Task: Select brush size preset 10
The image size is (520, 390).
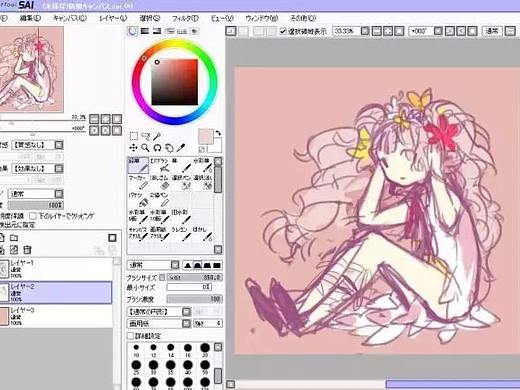Action: (x=136, y=351)
